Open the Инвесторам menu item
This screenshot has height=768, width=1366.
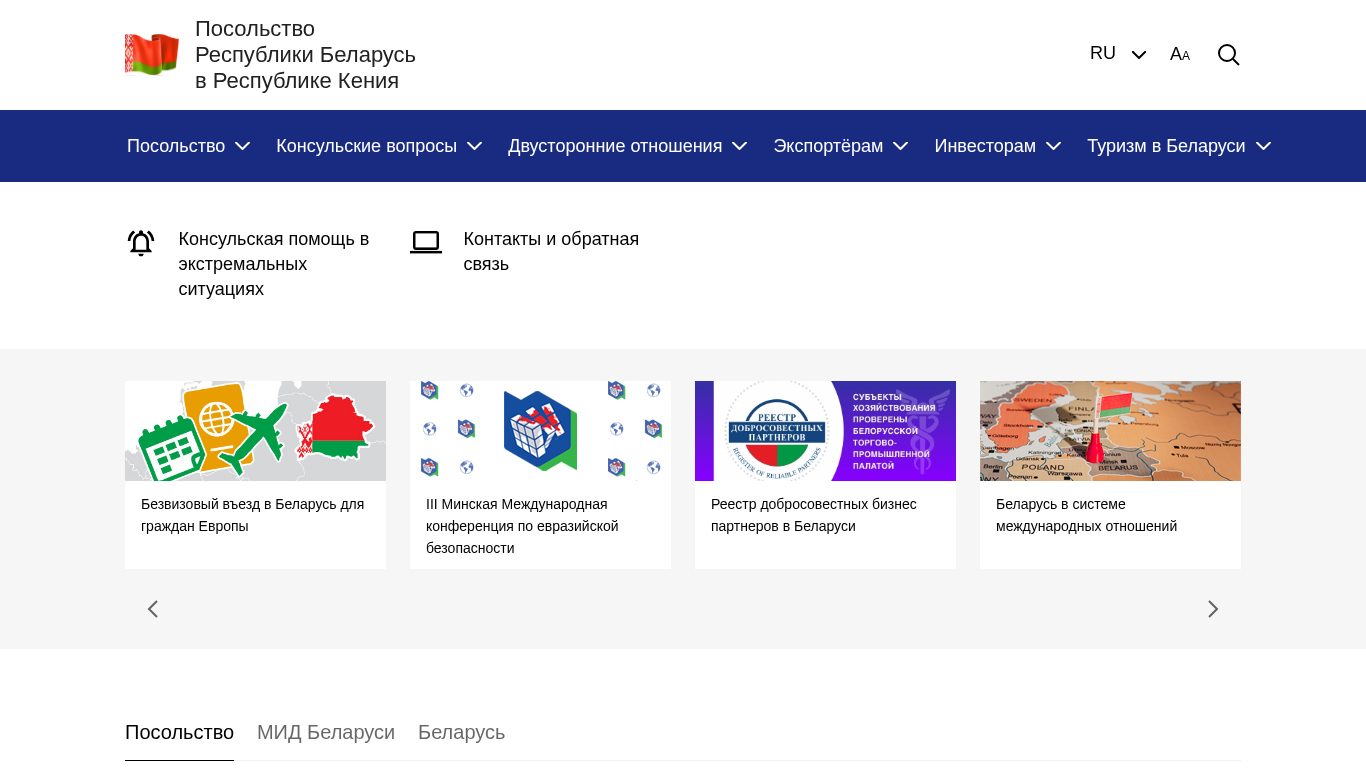point(997,146)
